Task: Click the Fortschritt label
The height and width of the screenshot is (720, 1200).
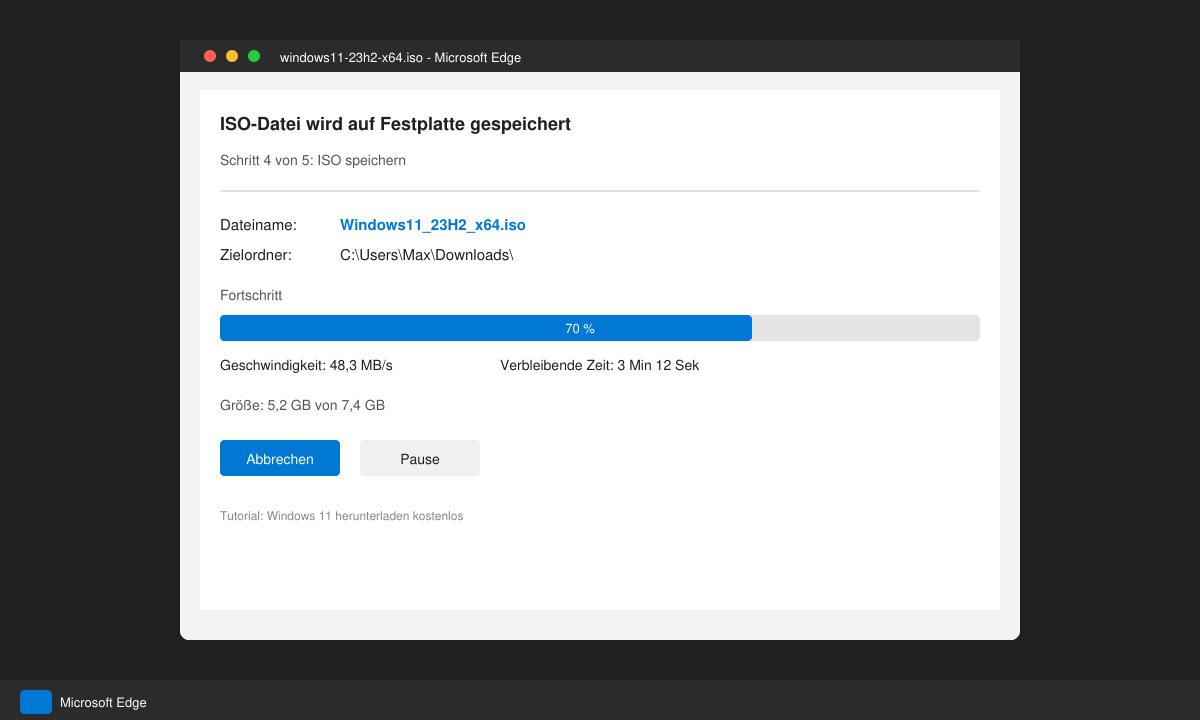Action: point(251,295)
